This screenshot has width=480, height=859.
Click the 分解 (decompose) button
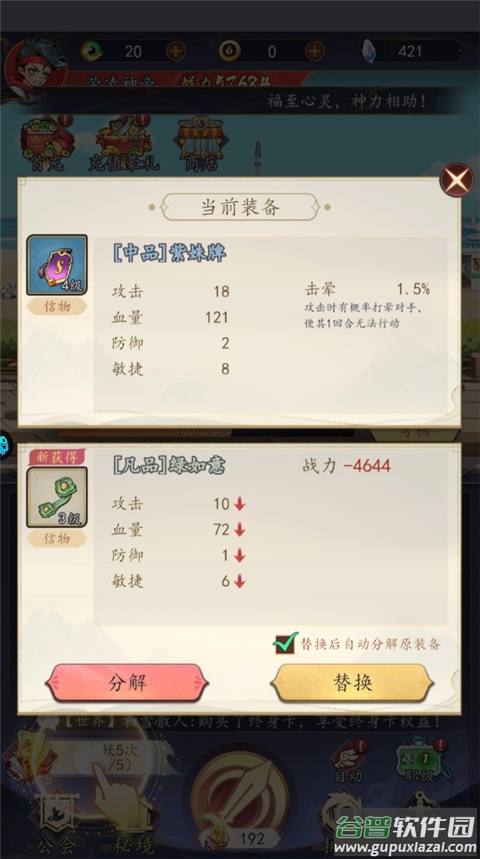[x=127, y=683]
